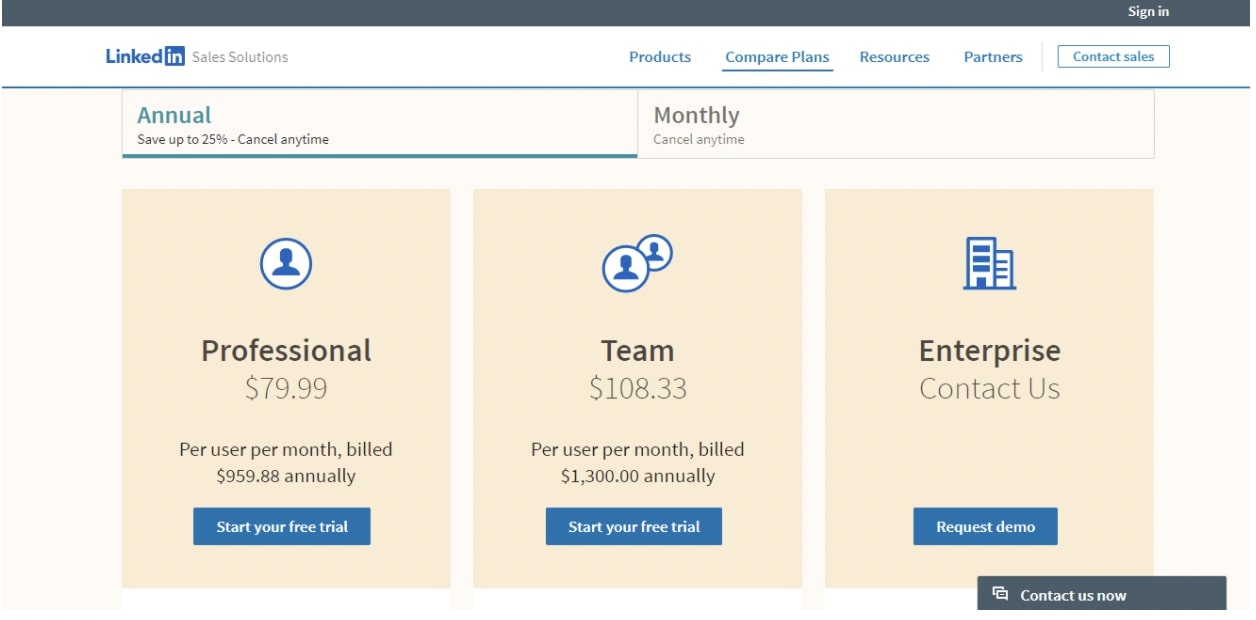Click the Professional plan heading

(286, 351)
